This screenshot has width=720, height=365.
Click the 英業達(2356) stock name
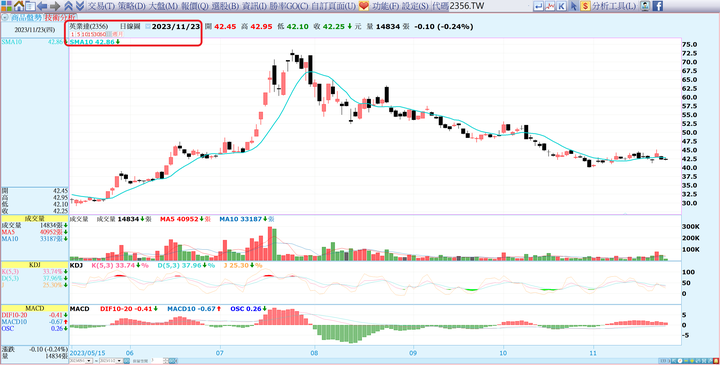coord(89,27)
